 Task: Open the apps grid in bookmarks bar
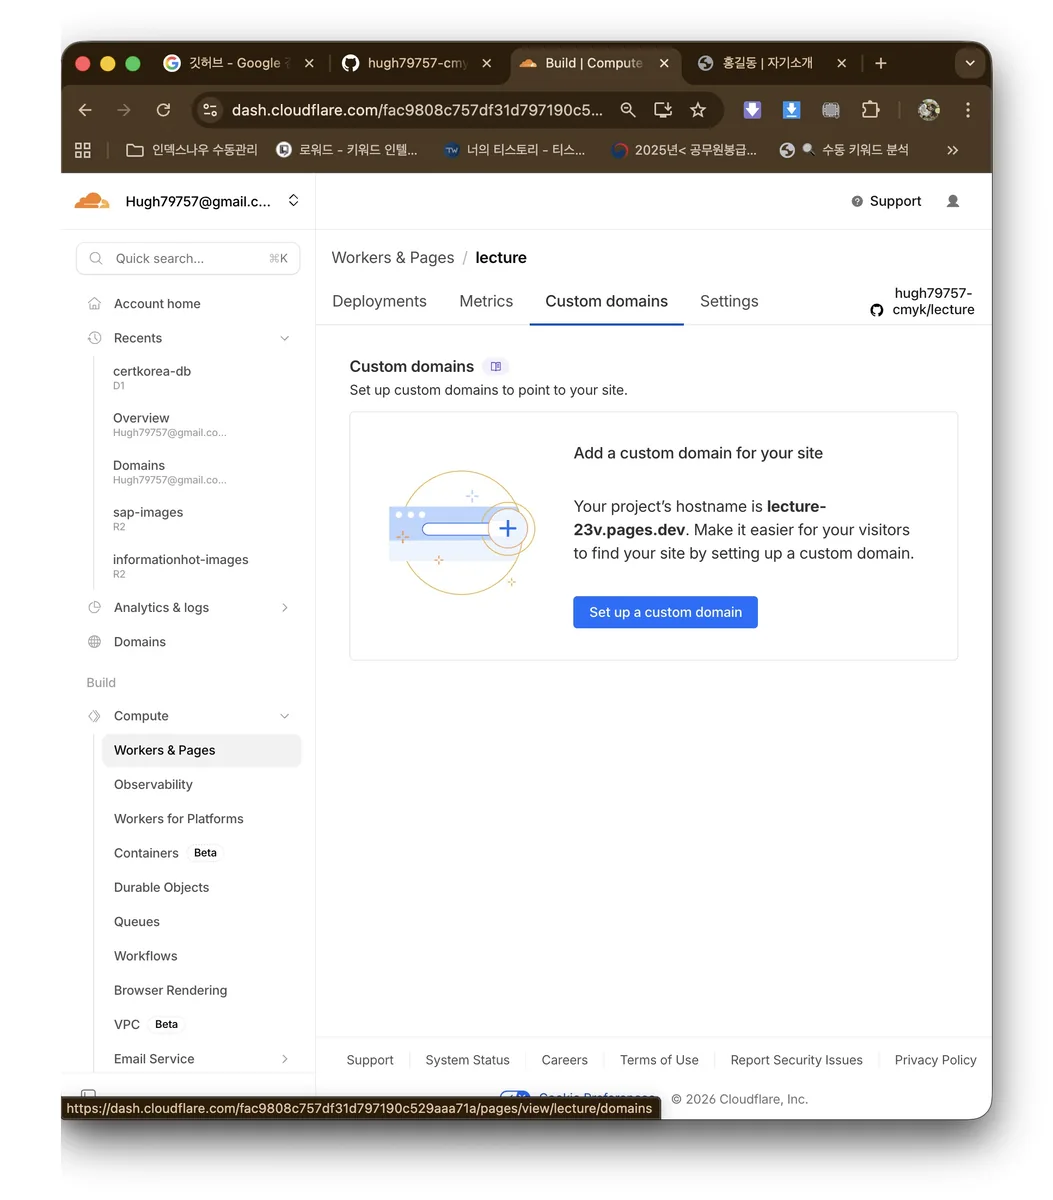point(83,150)
